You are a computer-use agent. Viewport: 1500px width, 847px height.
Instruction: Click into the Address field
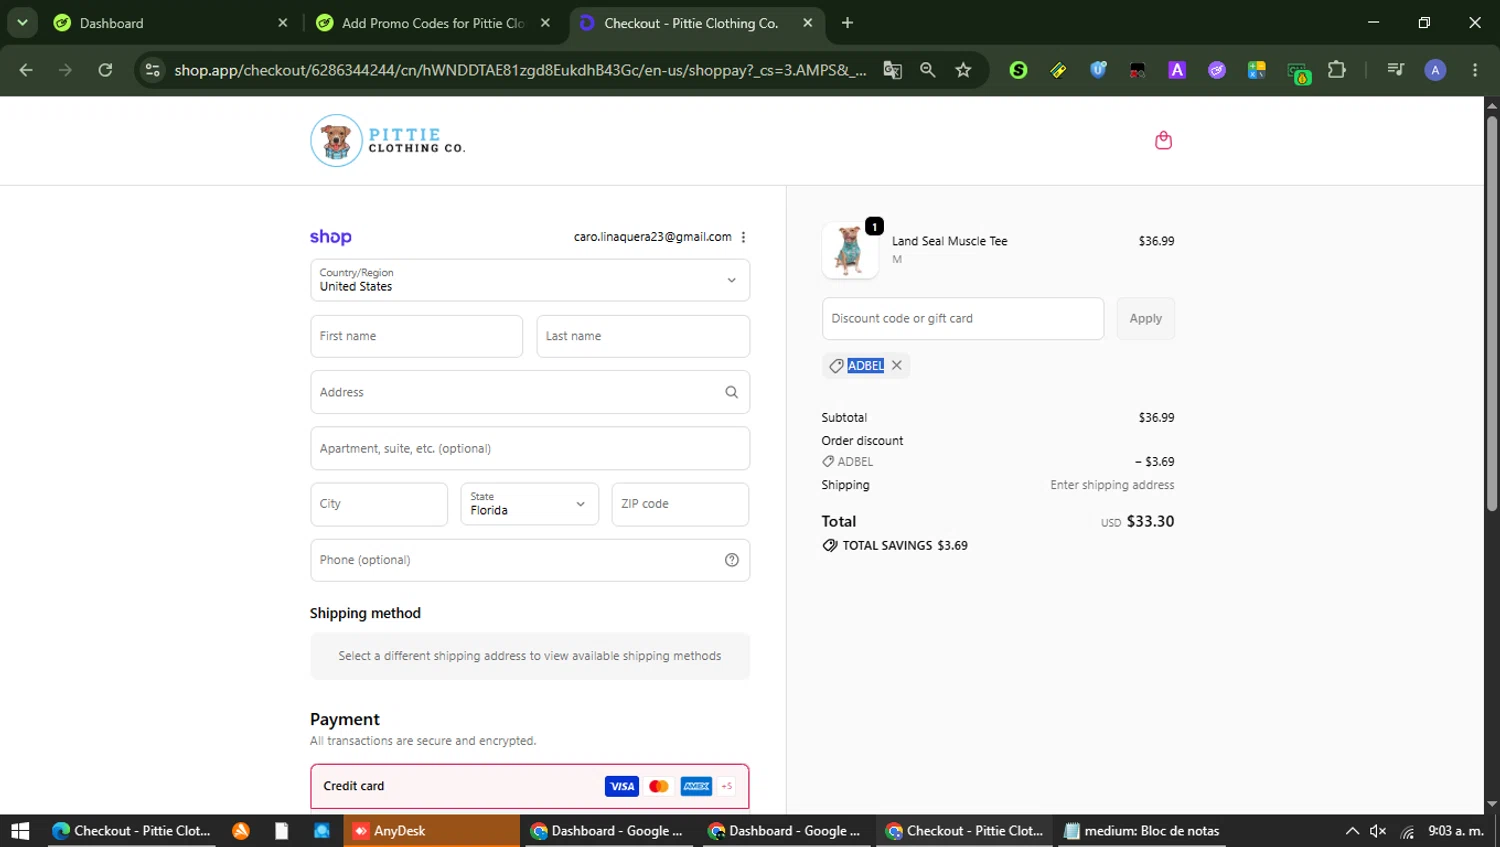click(530, 392)
